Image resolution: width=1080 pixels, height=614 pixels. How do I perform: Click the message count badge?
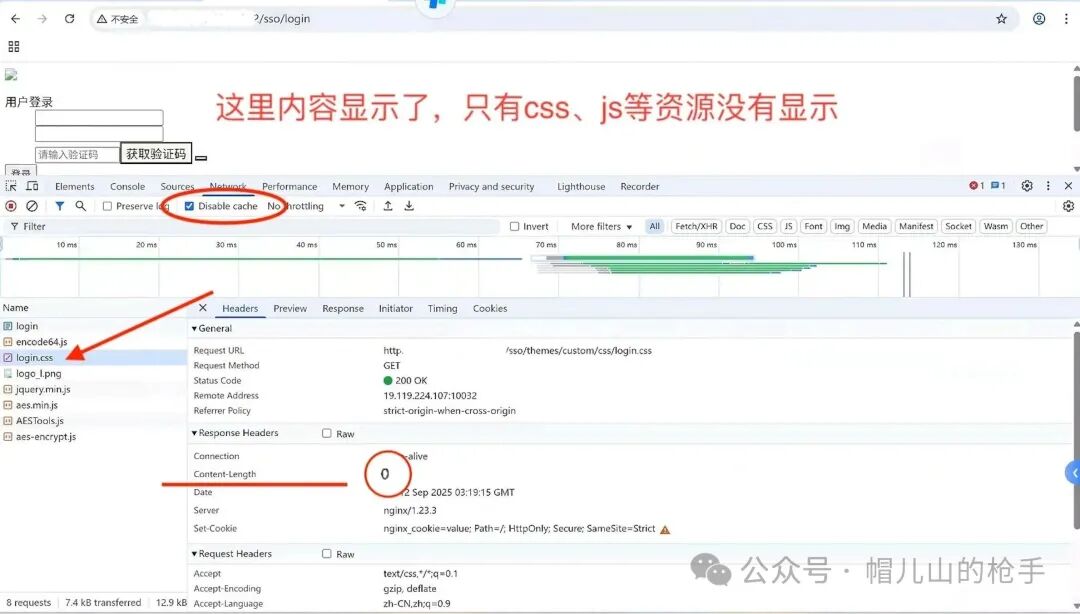998,186
